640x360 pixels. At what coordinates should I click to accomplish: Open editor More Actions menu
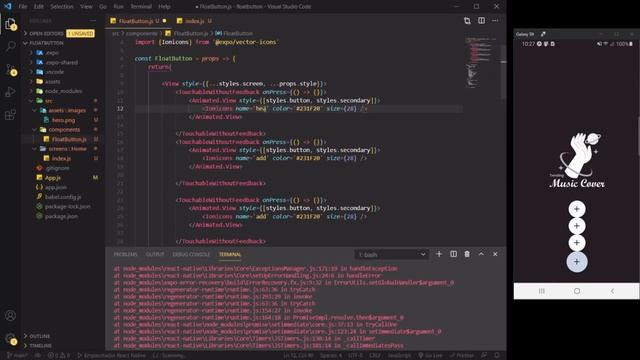click(495, 21)
